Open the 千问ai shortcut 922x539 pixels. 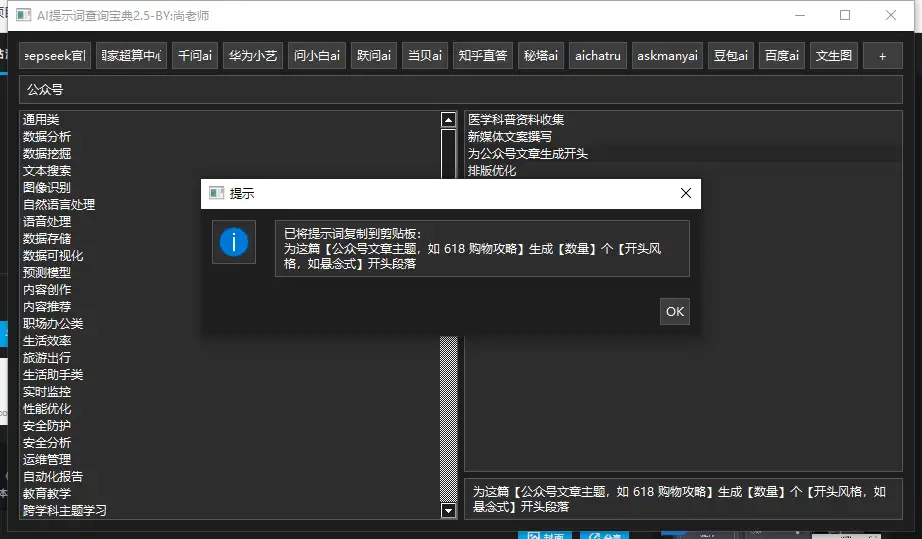[195, 57]
